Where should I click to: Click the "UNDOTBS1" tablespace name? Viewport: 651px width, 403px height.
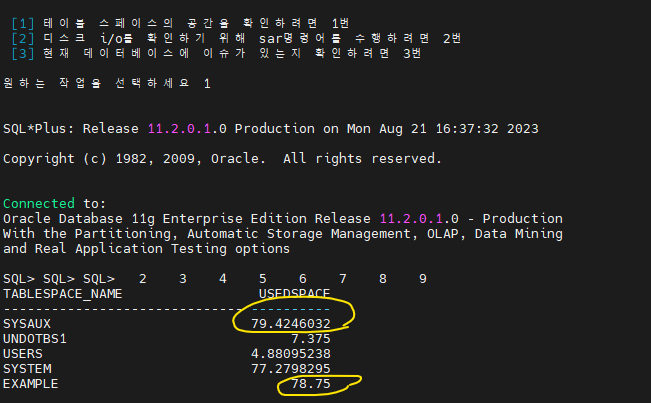(x=34, y=339)
